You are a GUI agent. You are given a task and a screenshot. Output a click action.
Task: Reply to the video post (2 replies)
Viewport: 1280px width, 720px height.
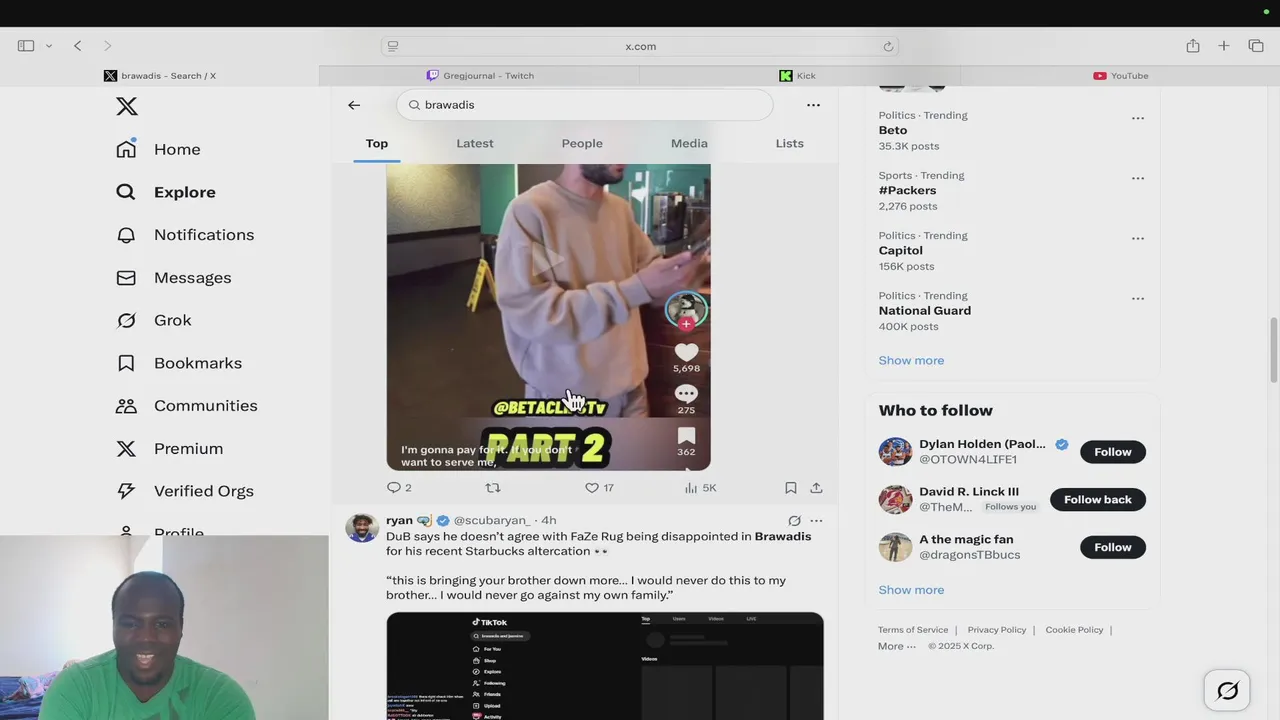(x=399, y=488)
